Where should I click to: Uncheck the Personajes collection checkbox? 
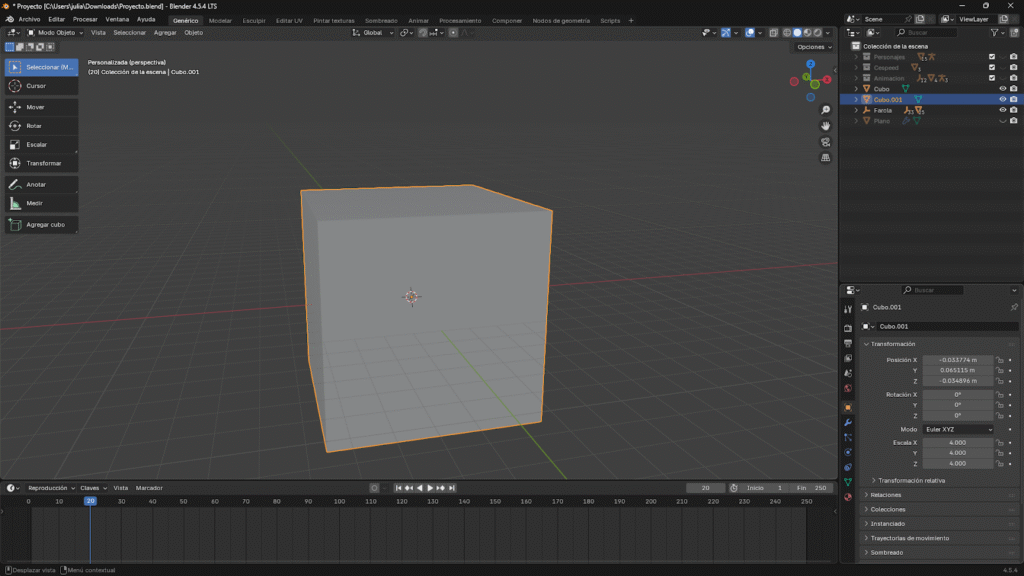[992, 57]
